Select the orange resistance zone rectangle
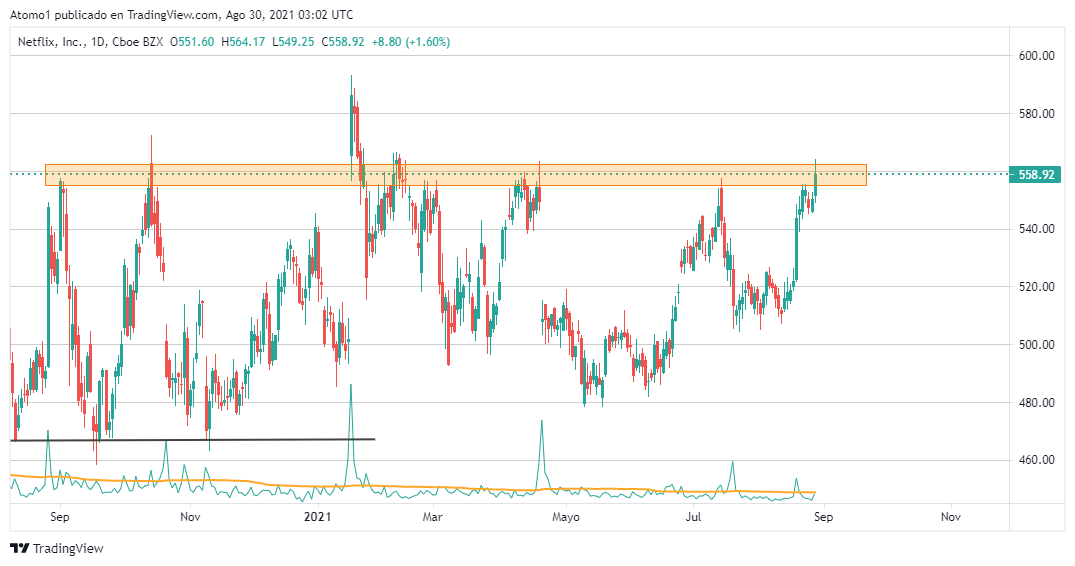The height and width of the screenshot is (566, 1075). click(x=456, y=175)
